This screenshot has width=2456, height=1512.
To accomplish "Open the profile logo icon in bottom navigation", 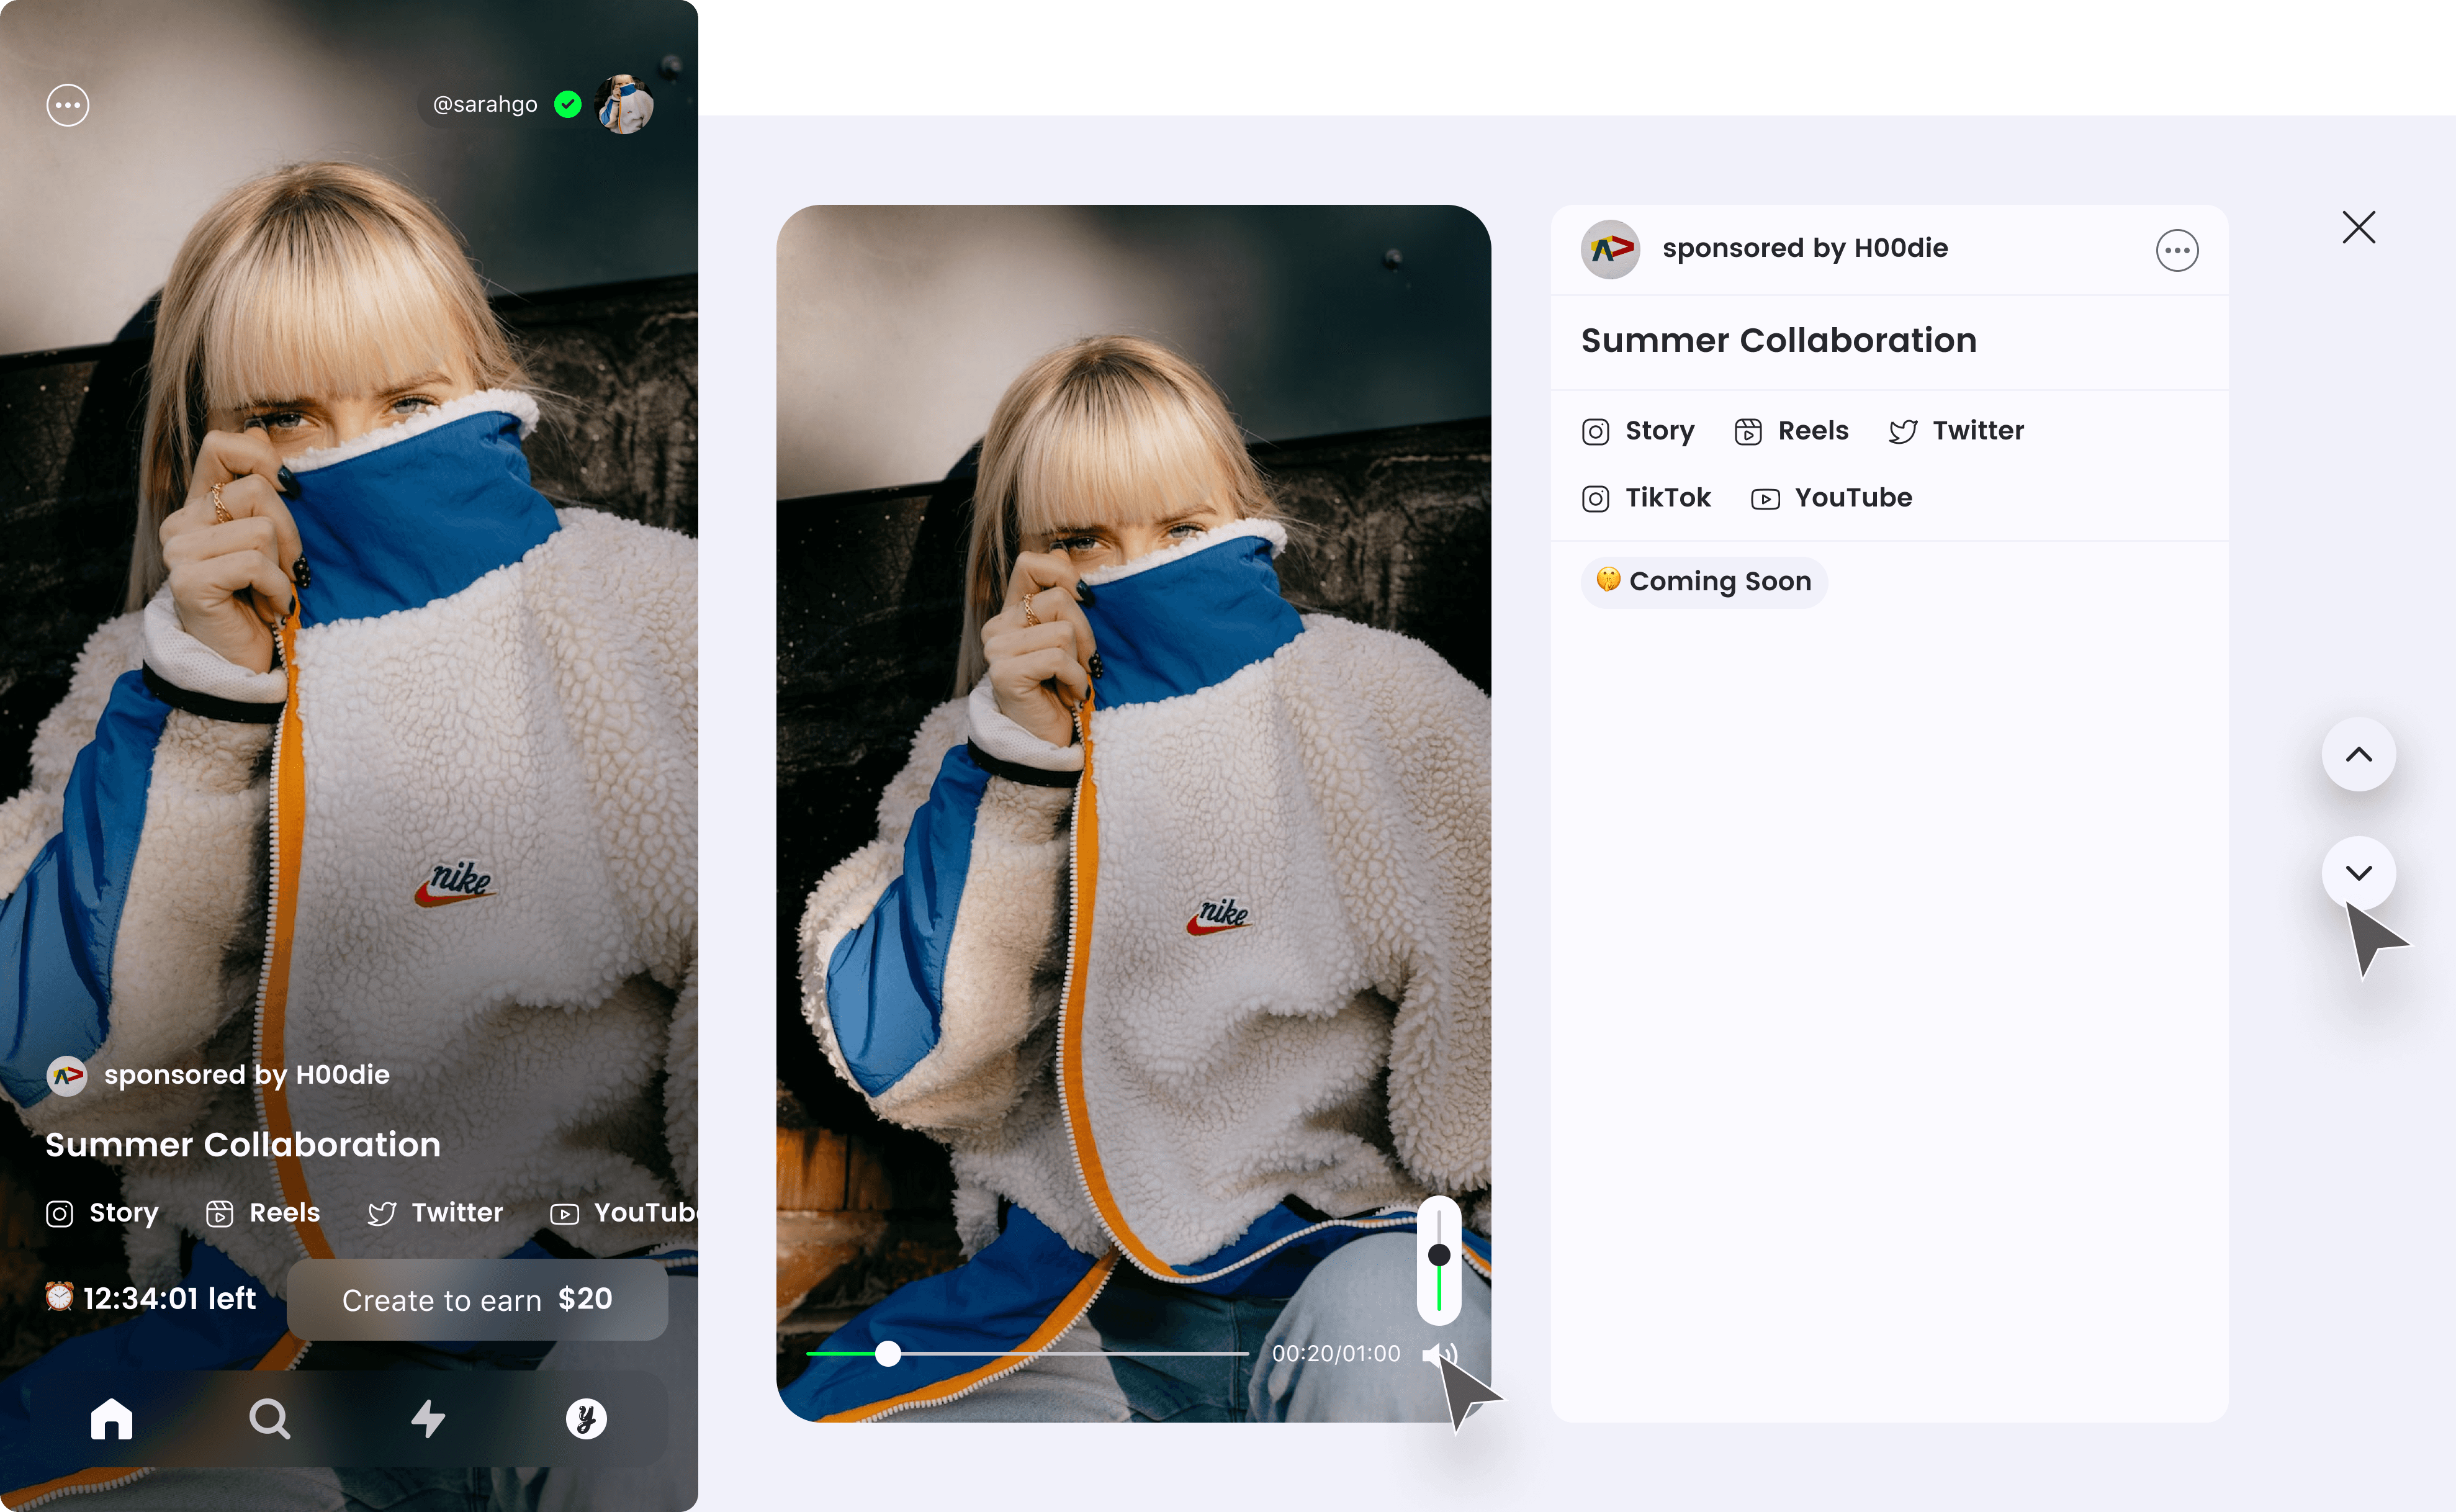I will 586,1418.
